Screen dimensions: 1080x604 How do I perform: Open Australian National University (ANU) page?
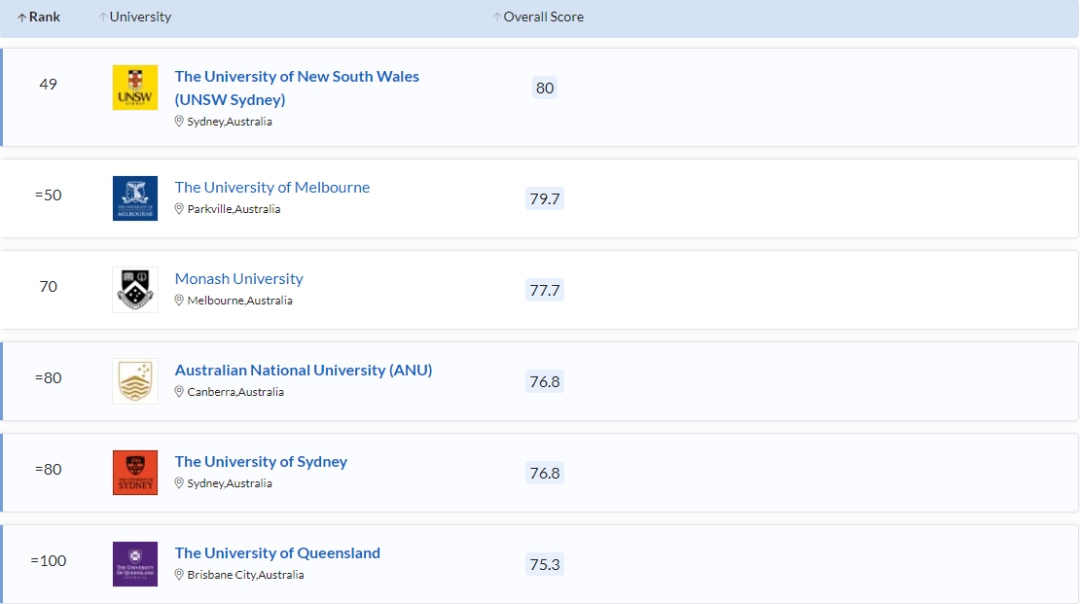(303, 370)
